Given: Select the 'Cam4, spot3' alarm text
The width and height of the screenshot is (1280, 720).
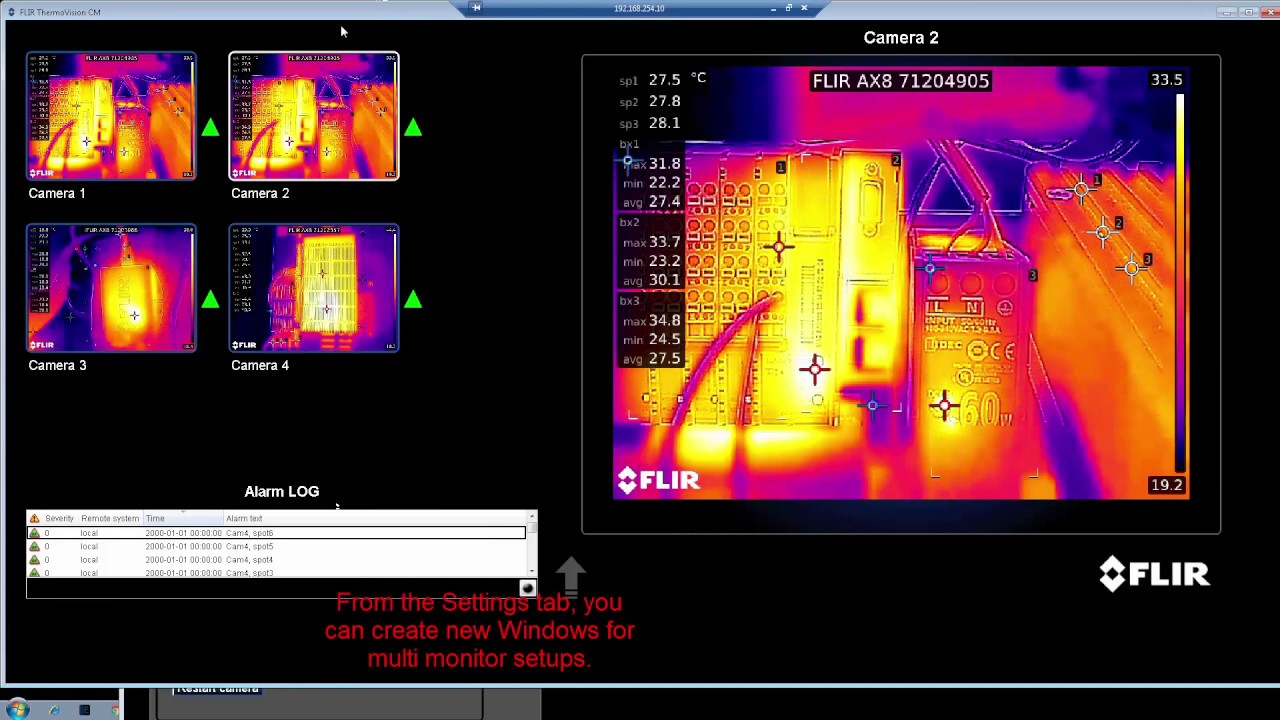Looking at the screenshot, I should click(x=249, y=573).
